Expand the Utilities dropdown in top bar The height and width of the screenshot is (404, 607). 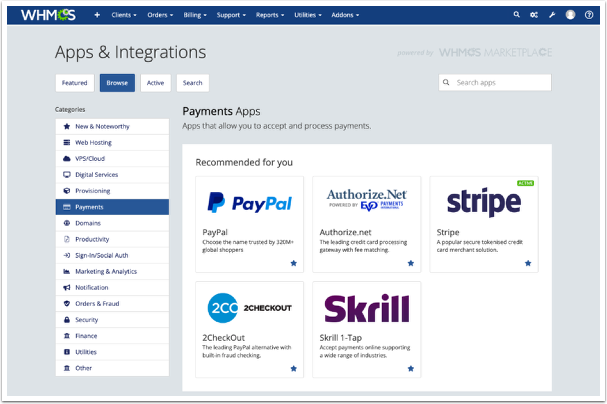tap(308, 15)
